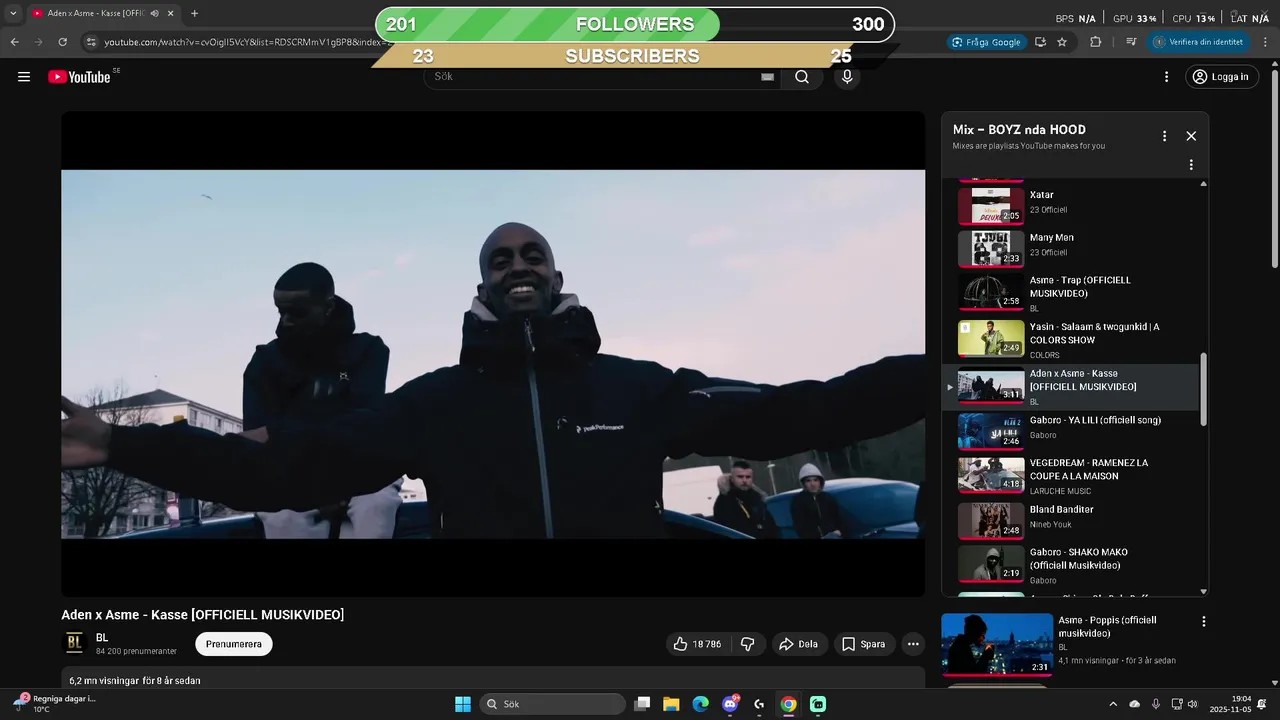Open a new browser tab
1280x720 pixels.
194,13
